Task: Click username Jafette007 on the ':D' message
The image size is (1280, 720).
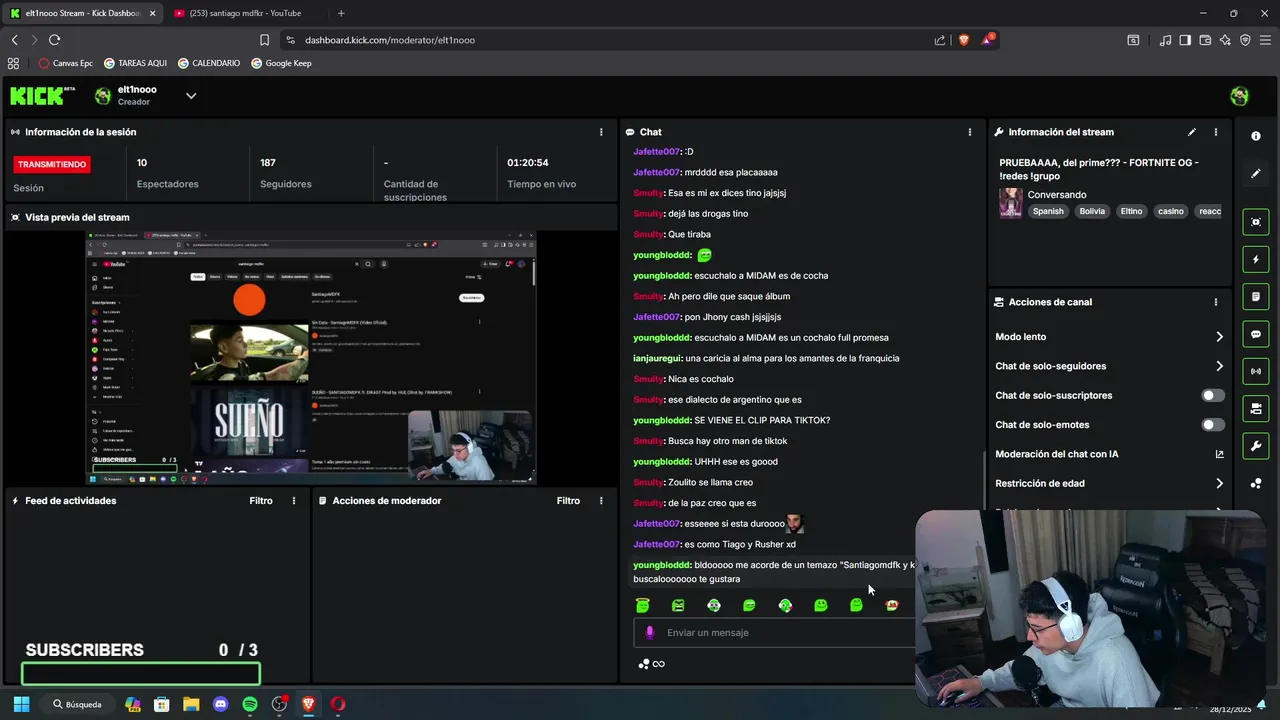Action: pos(656,152)
